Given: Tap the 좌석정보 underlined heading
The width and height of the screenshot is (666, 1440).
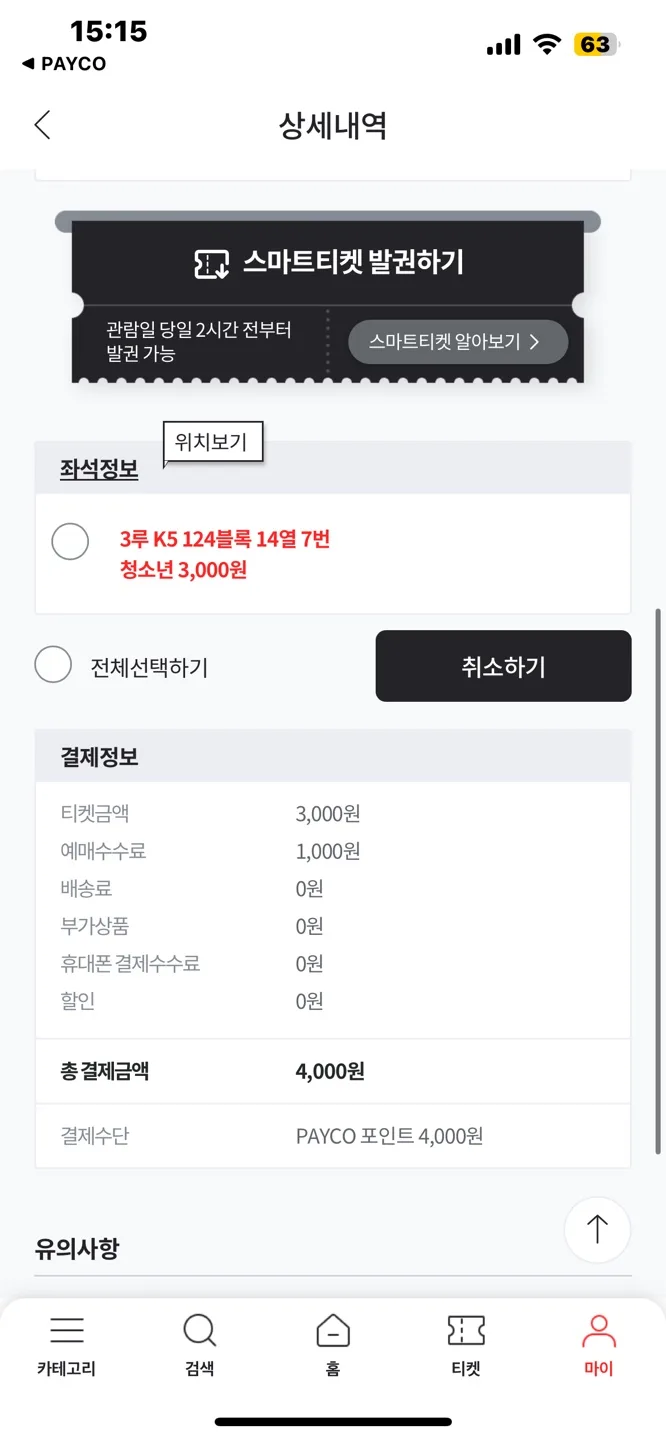Looking at the screenshot, I should pyautogui.click(x=99, y=470).
